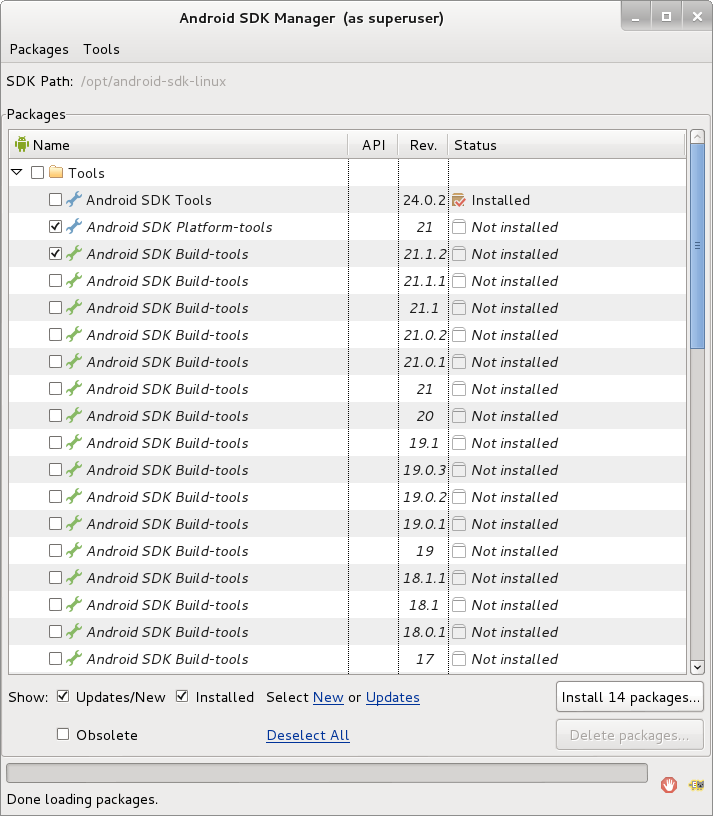The height and width of the screenshot is (816, 713).
Task: Check Build-tools 21.1.1 checkbox
Action: point(55,280)
